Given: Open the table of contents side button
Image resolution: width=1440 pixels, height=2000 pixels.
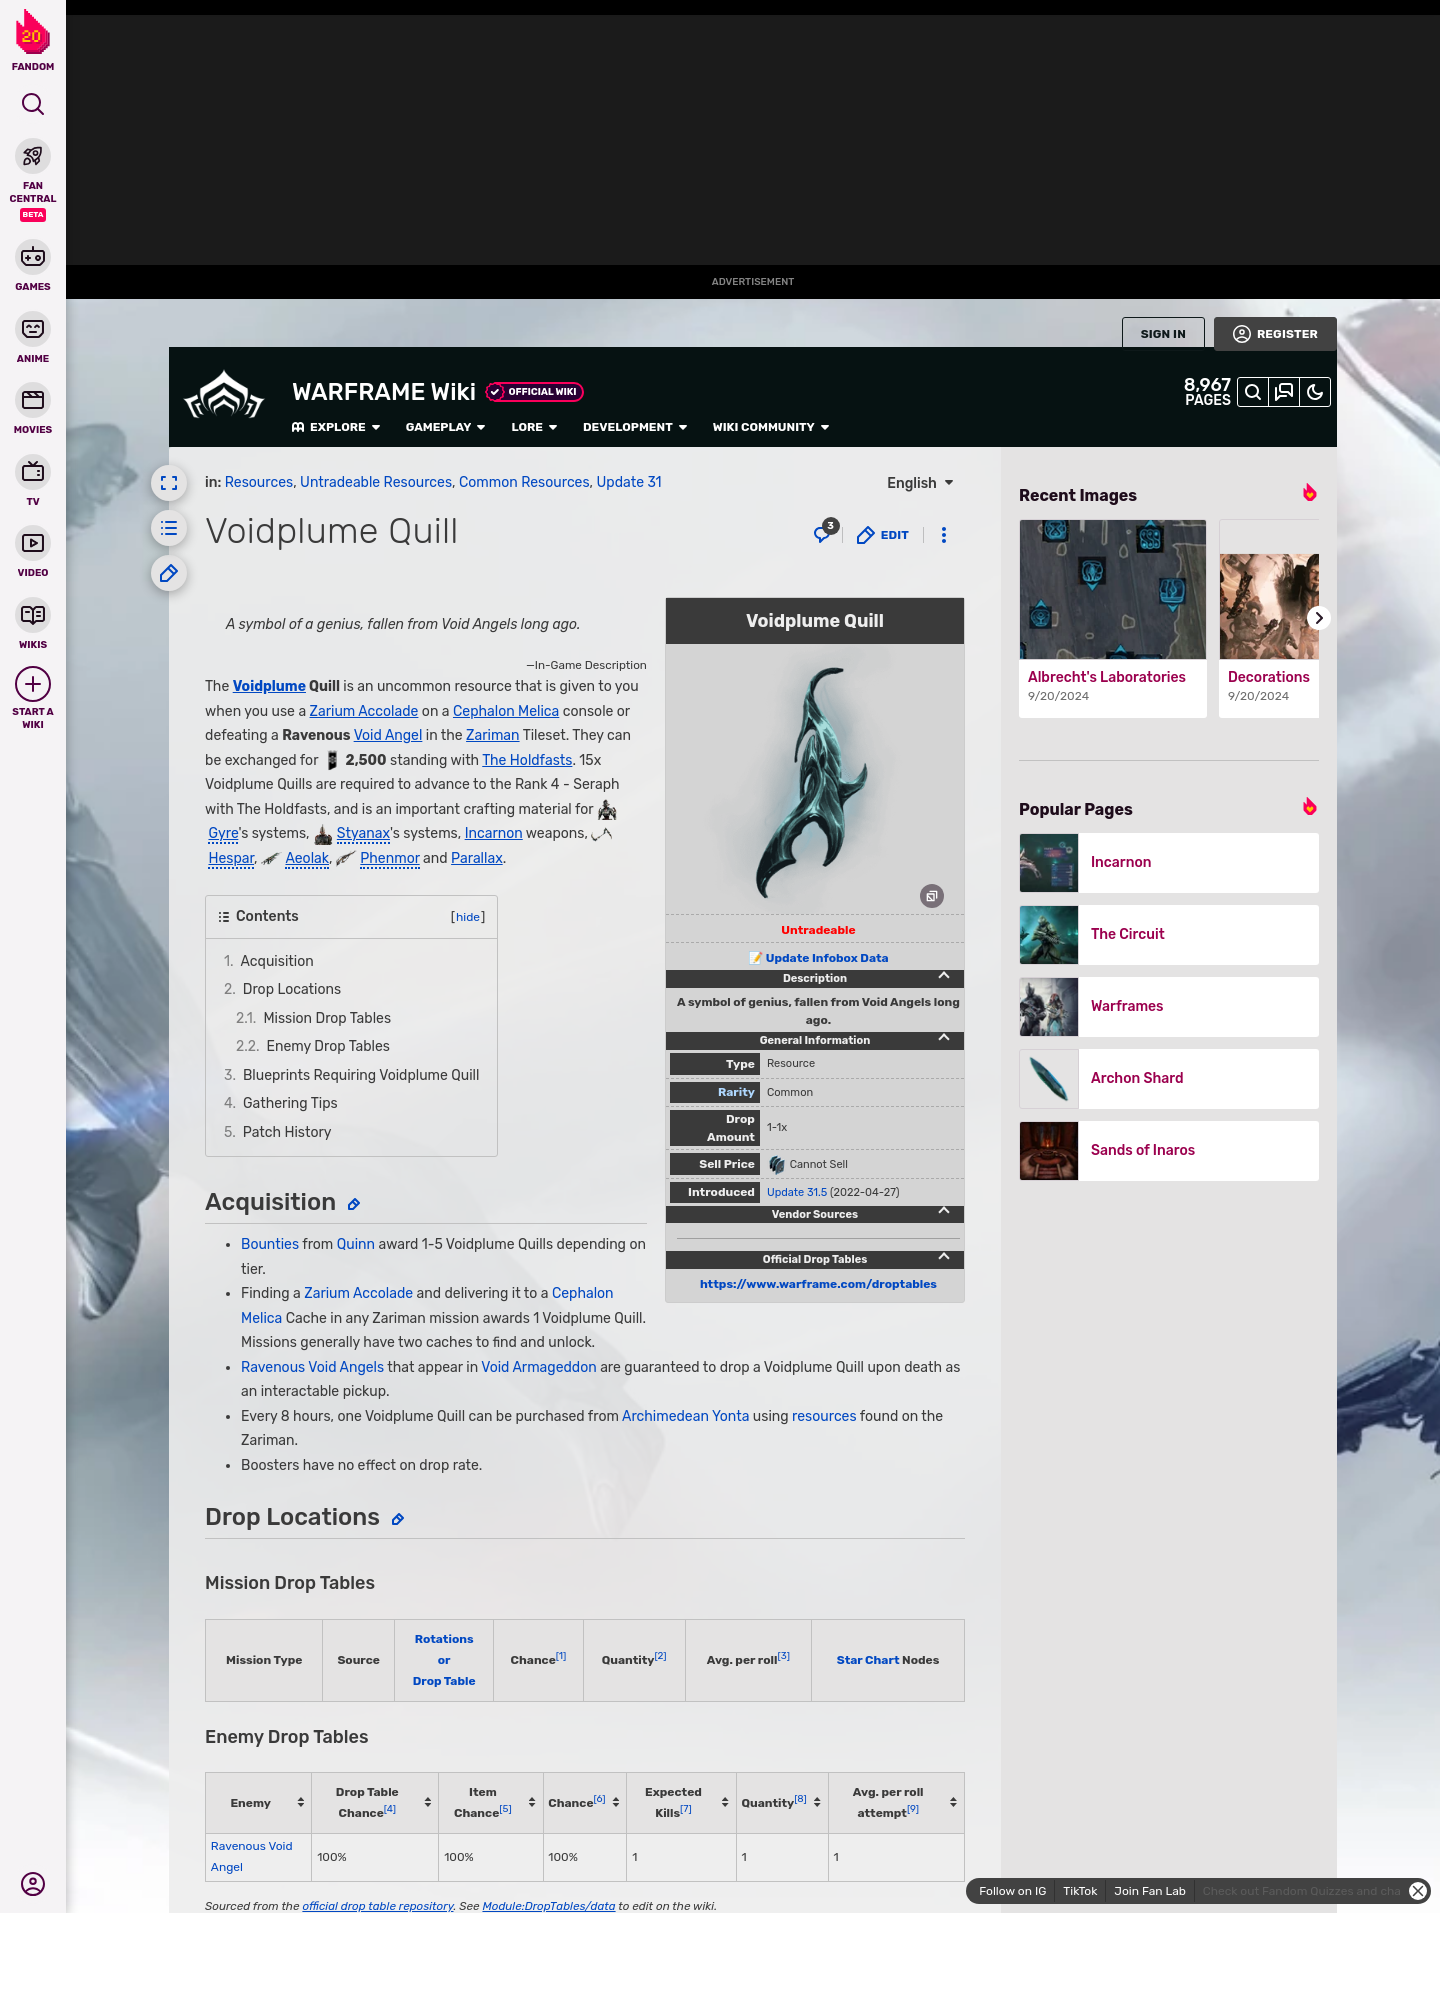Looking at the screenshot, I should [x=169, y=528].
